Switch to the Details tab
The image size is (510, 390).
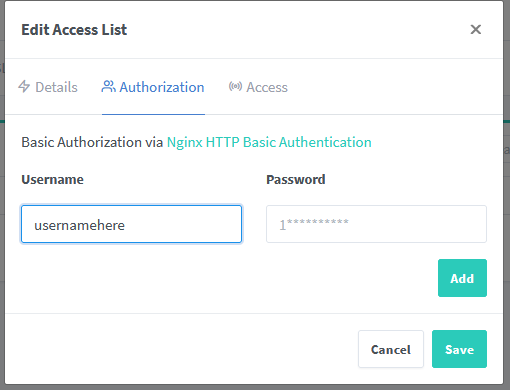click(48, 87)
